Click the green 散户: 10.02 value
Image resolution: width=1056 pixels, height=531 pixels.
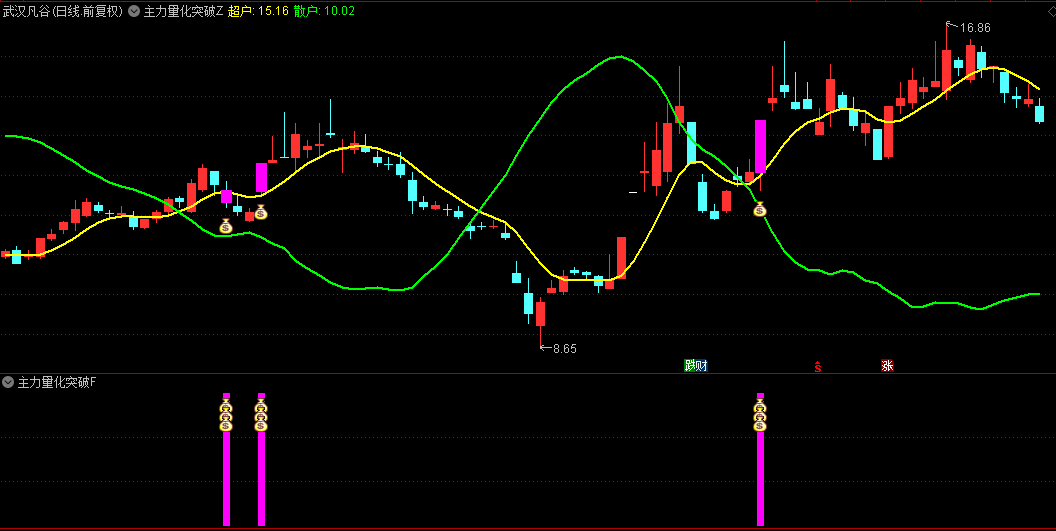(x=325, y=11)
